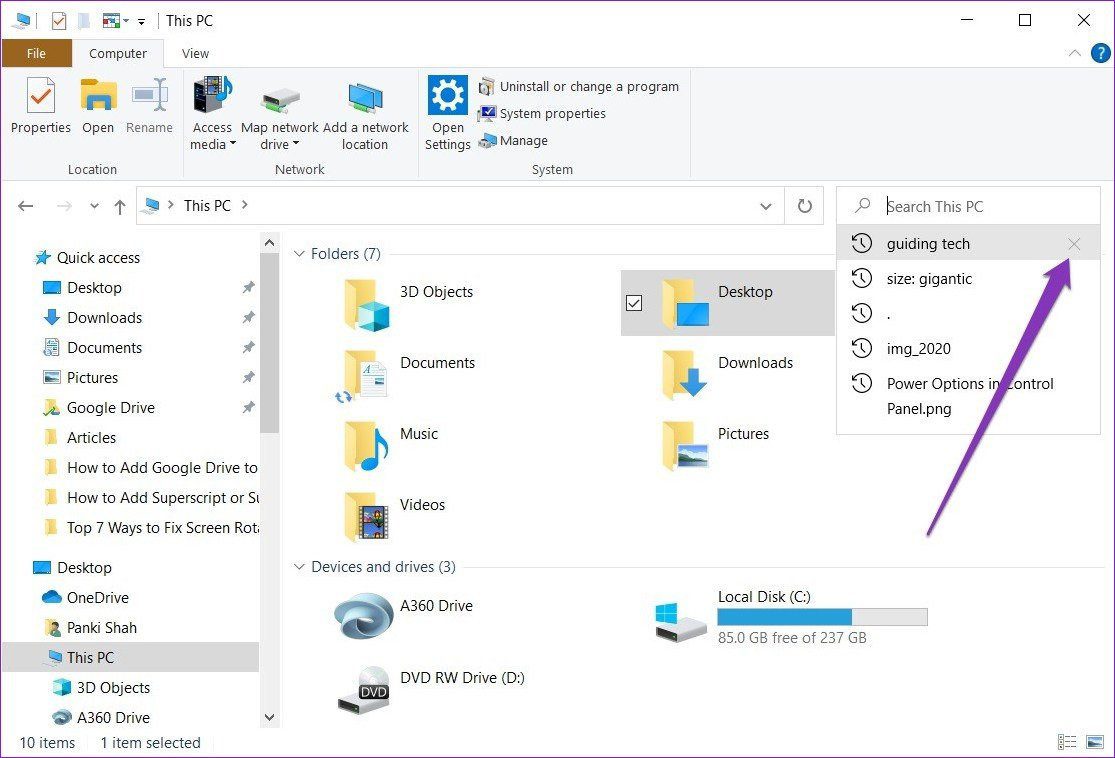Remove guiding tech from search history
Screen dimensions: 1115x758
(1073, 243)
